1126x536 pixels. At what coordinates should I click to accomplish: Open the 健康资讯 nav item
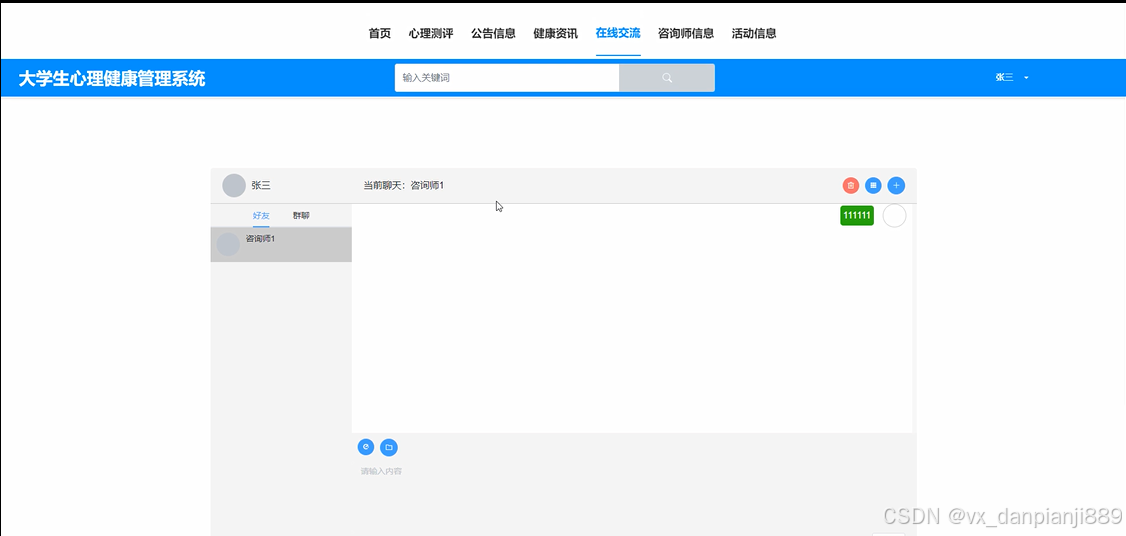(x=556, y=33)
